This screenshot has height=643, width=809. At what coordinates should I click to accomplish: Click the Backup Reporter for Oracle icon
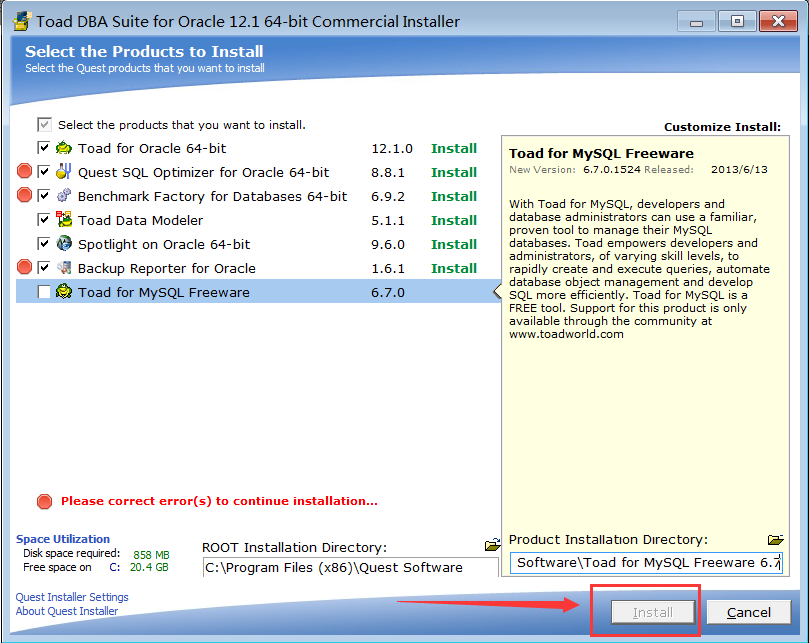click(x=63, y=268)
